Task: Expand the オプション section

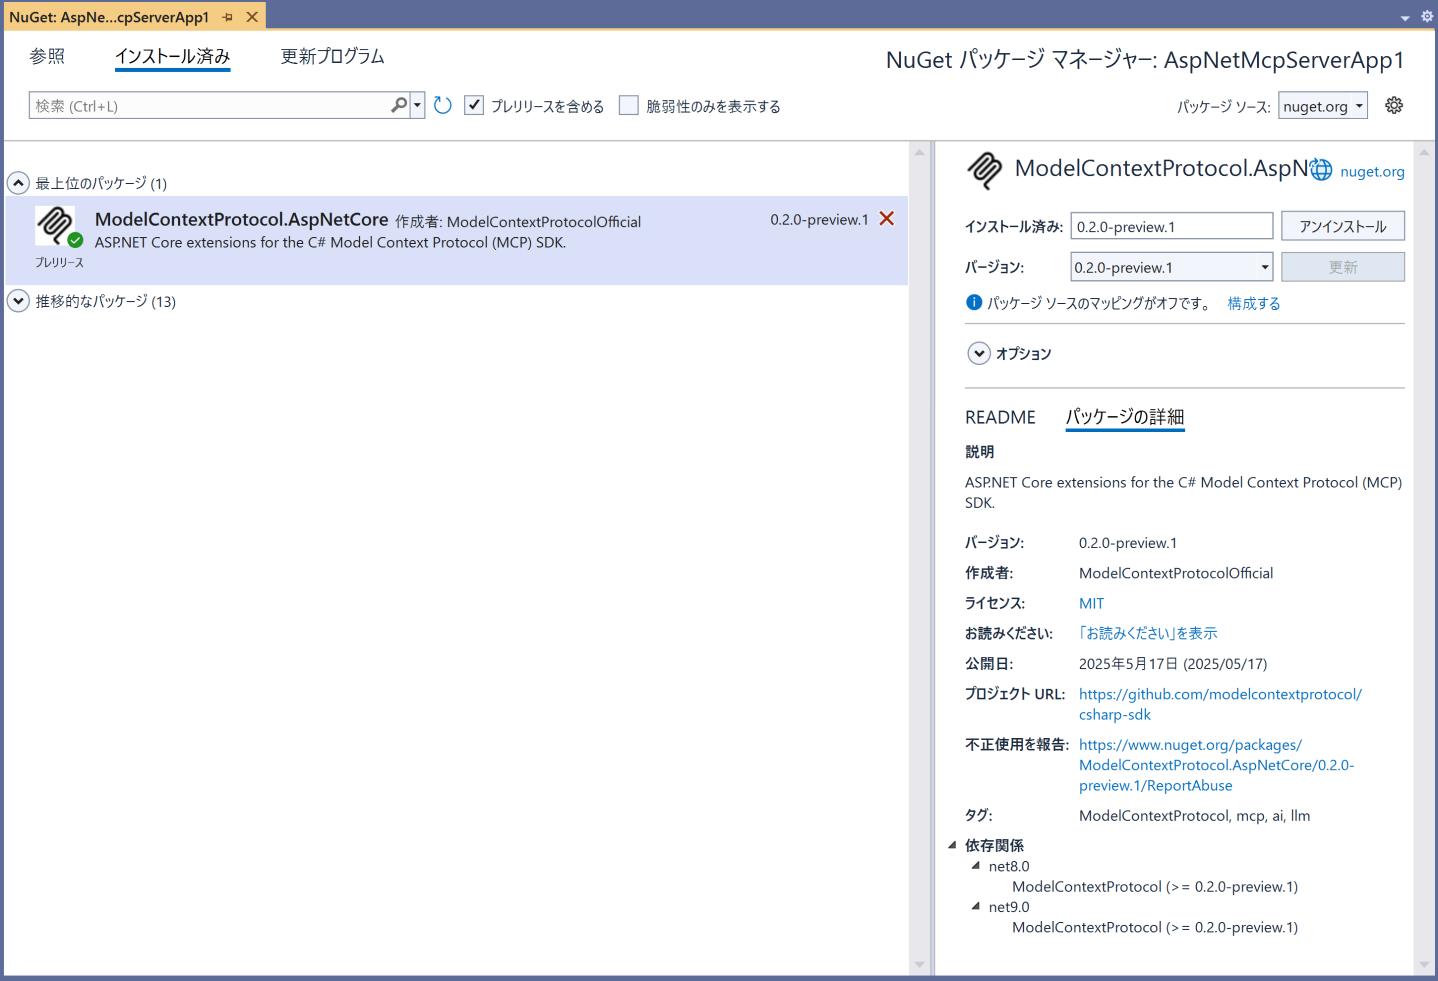Action: pos(979,353)
